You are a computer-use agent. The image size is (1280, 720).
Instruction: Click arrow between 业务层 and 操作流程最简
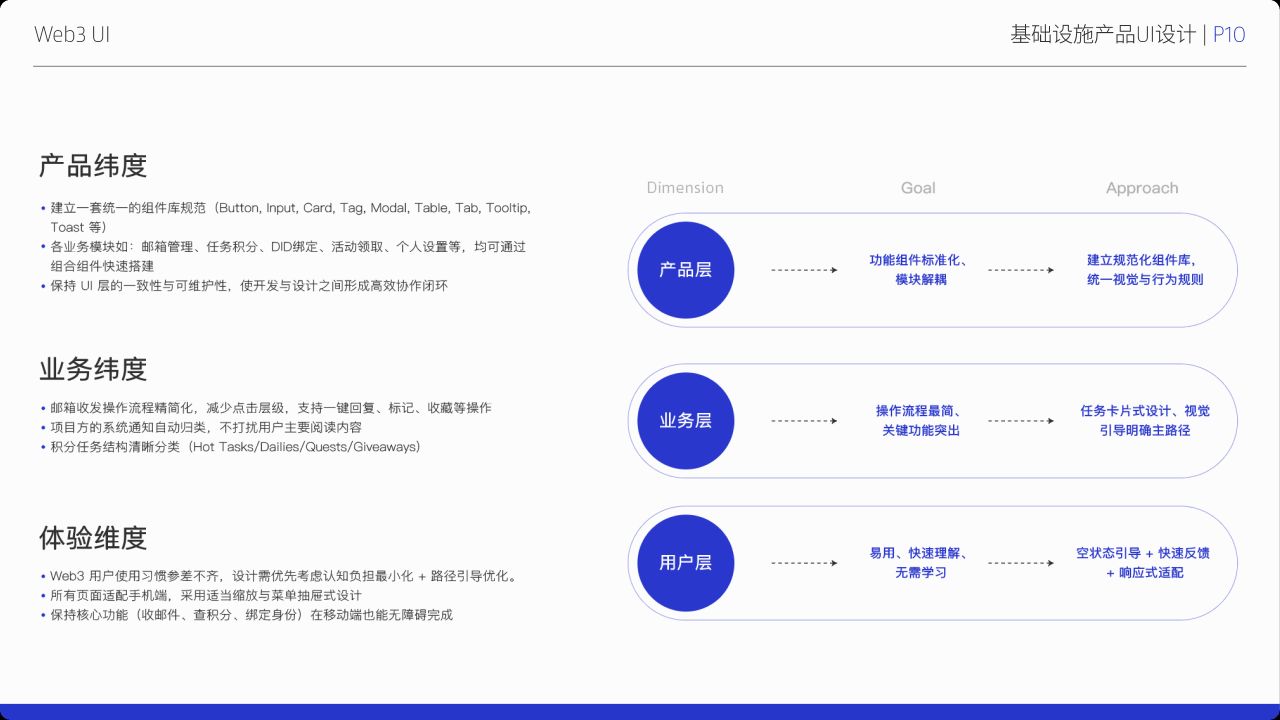805,421
